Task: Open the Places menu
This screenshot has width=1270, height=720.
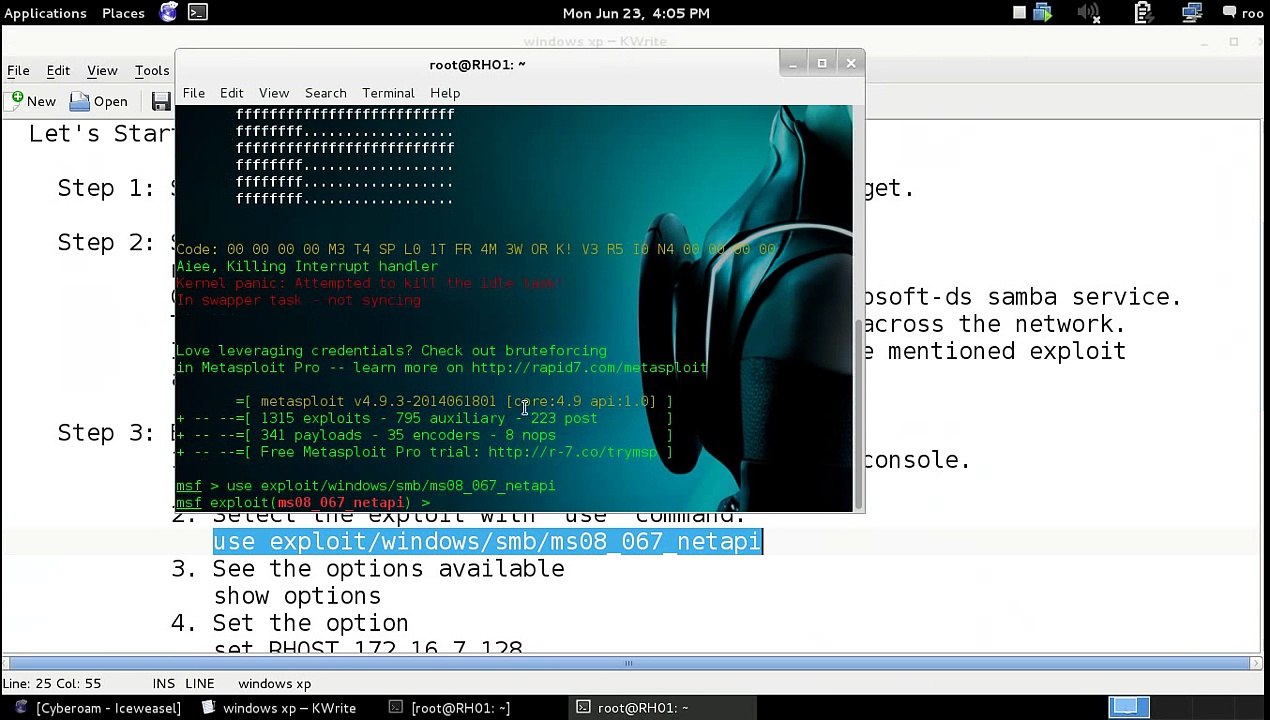Action: (x=123, y=13)
